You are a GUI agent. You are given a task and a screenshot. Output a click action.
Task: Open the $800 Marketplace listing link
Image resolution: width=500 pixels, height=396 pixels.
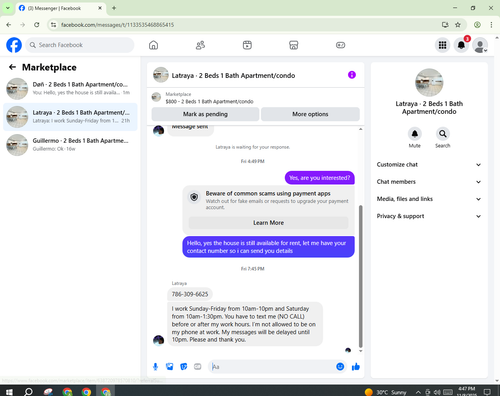point(209,101)
